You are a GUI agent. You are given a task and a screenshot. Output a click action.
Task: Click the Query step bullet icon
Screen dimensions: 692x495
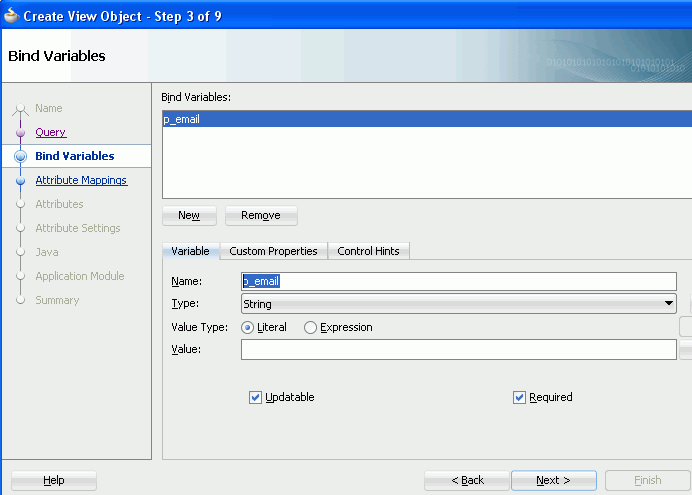(x=20, y=132)
